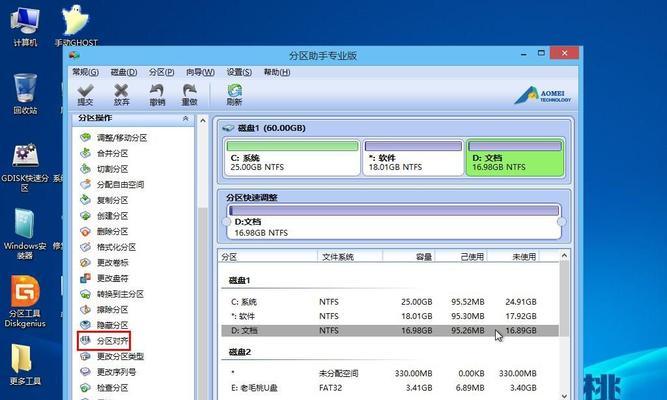Click the D:文档 quick adjust bar
Screen dimensions: 667x400
(x=394, y=221)
